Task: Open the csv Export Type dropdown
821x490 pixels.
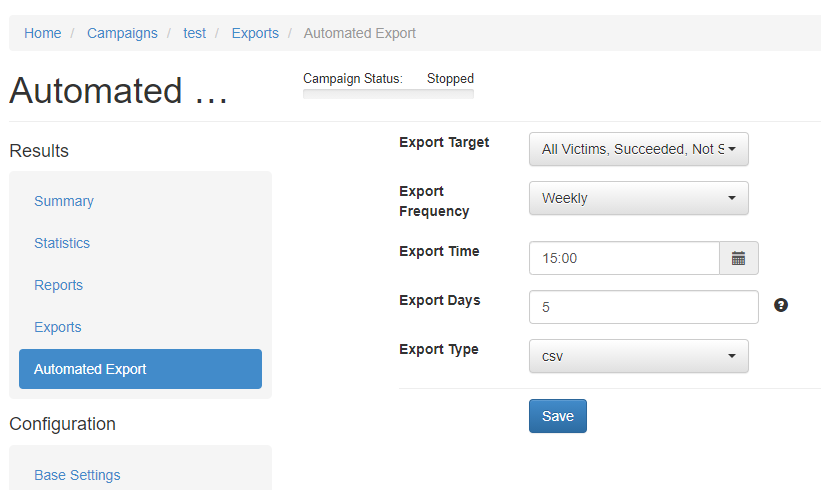Action: (x=639, y=357)
